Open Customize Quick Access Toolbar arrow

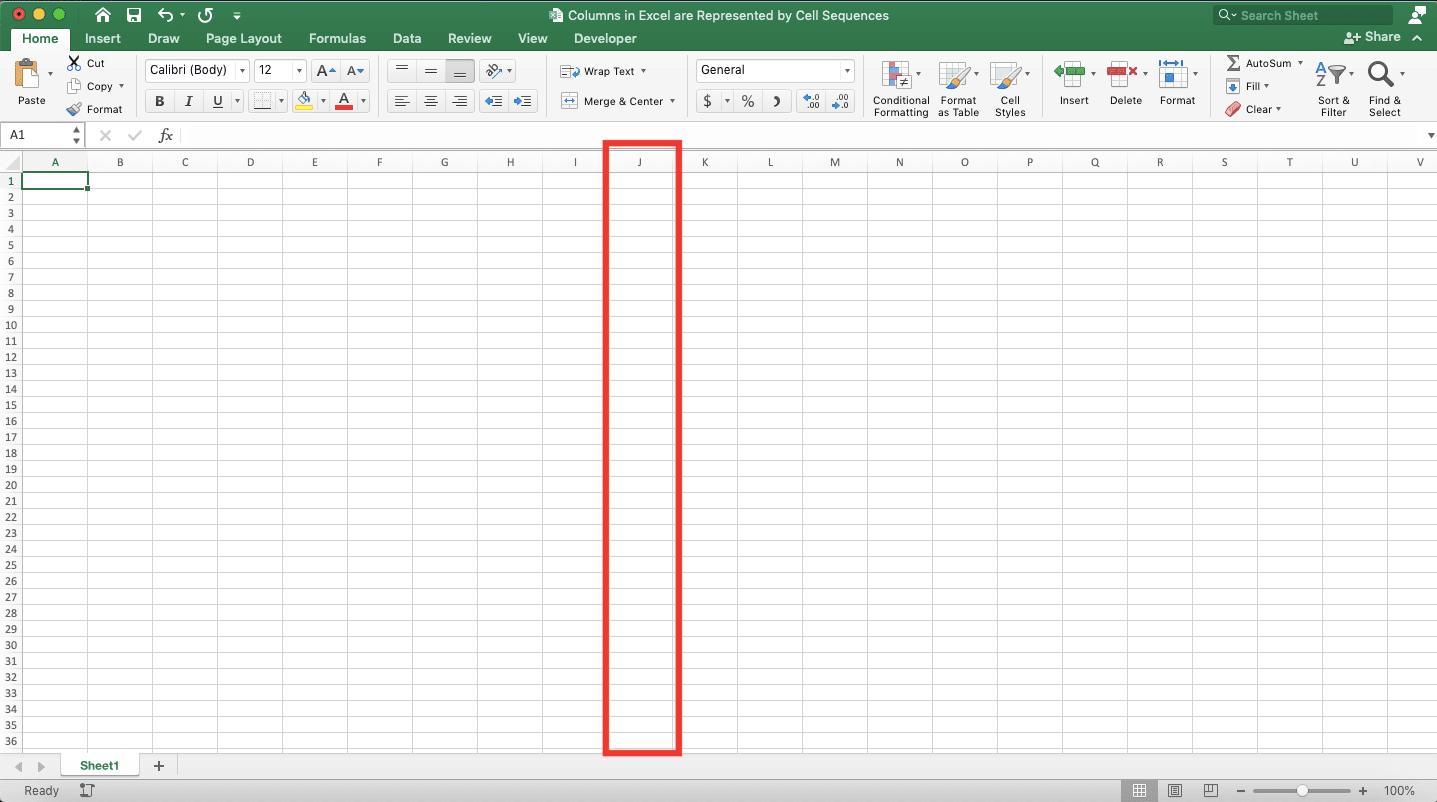[x=236, y=16]
